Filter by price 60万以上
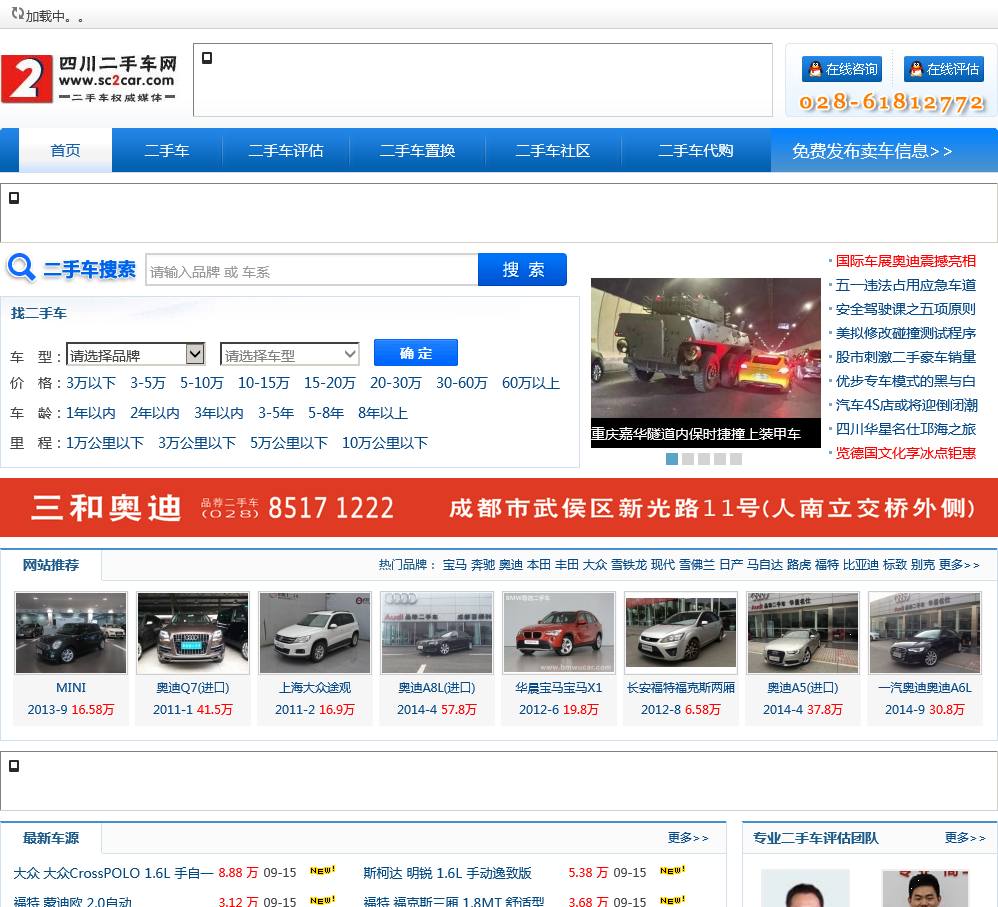 tap(531, 383)
